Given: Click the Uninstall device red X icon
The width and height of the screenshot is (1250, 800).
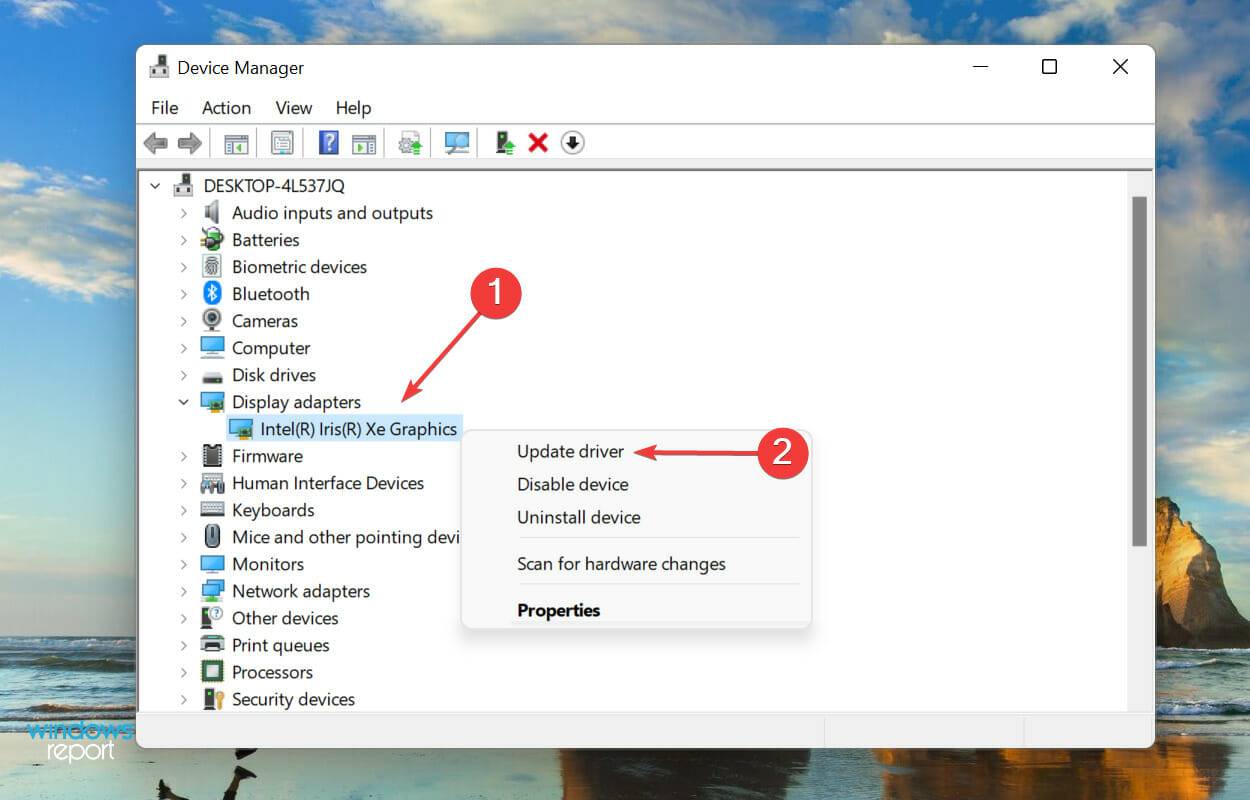Looking at the screenshot, I should (x=538, y=142).
